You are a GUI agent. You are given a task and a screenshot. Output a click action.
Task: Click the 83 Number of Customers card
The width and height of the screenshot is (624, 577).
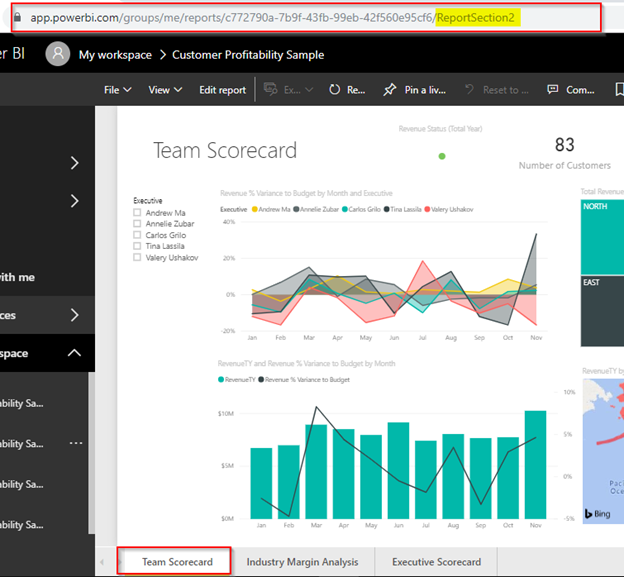point(564,153)
